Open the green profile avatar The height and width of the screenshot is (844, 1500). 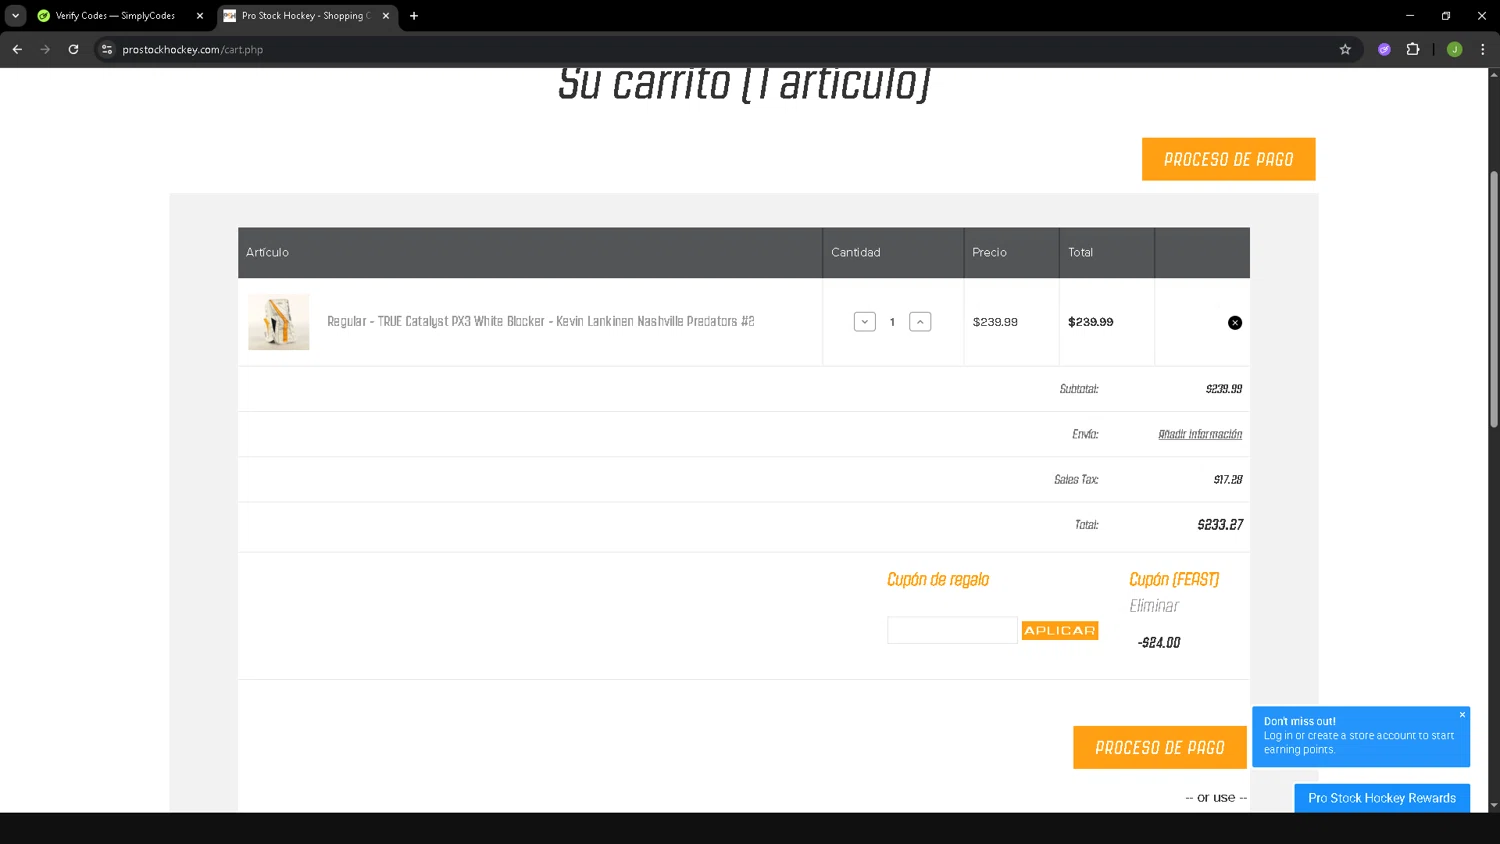(x=1454, y=49)
